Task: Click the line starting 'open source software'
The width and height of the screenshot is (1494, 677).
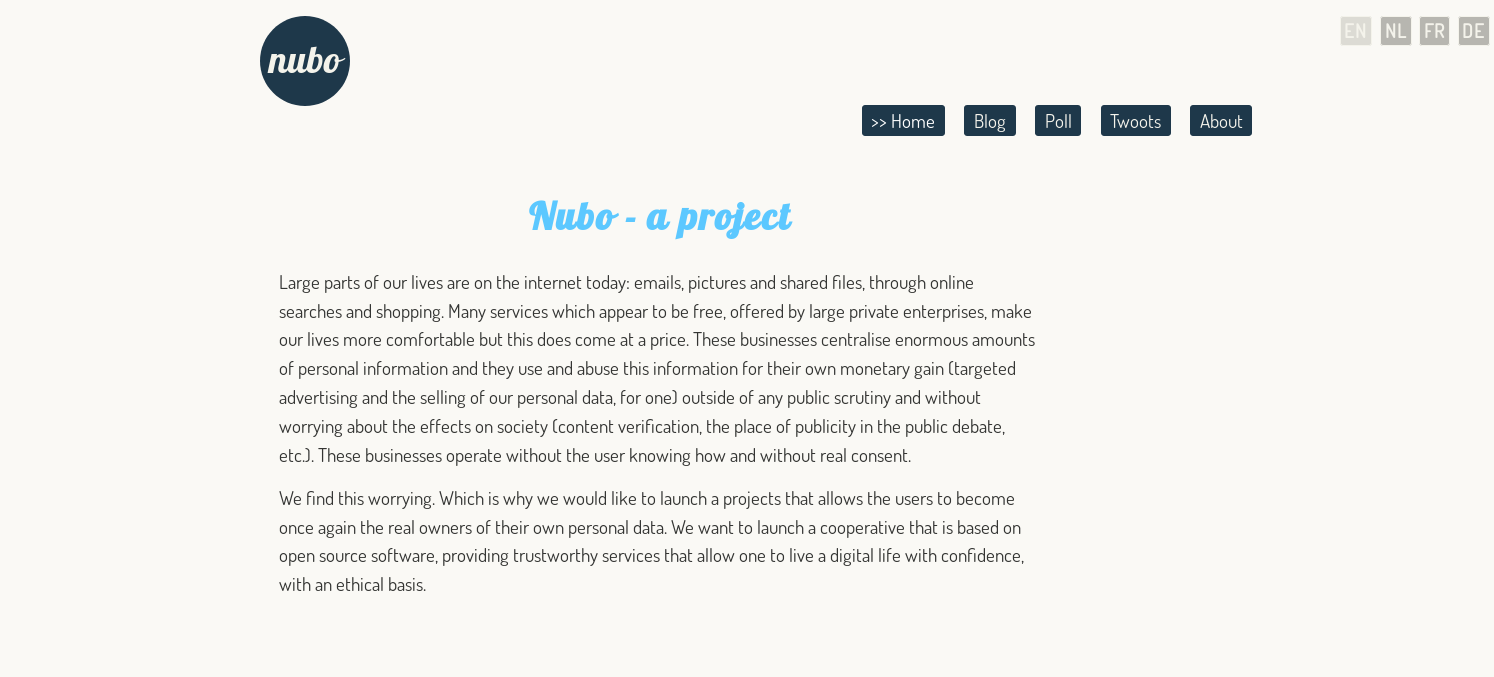Action: pyautogui.click(x=651, y=555)
